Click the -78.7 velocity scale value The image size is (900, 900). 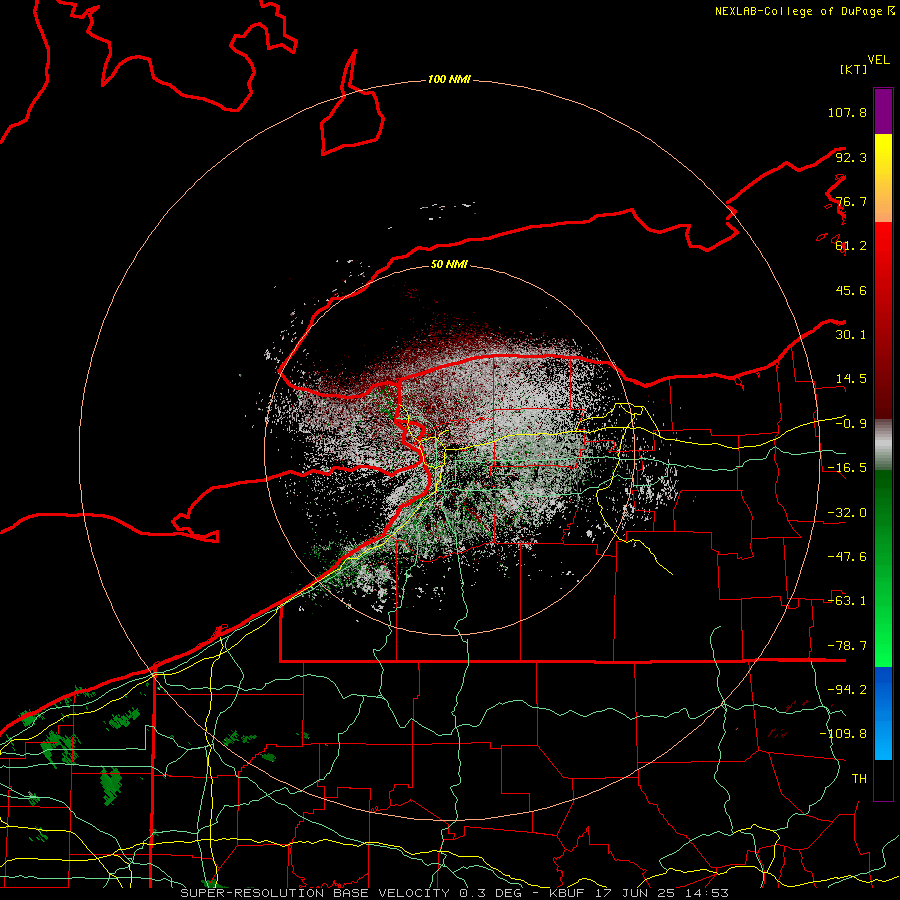(x=847, y=646)
